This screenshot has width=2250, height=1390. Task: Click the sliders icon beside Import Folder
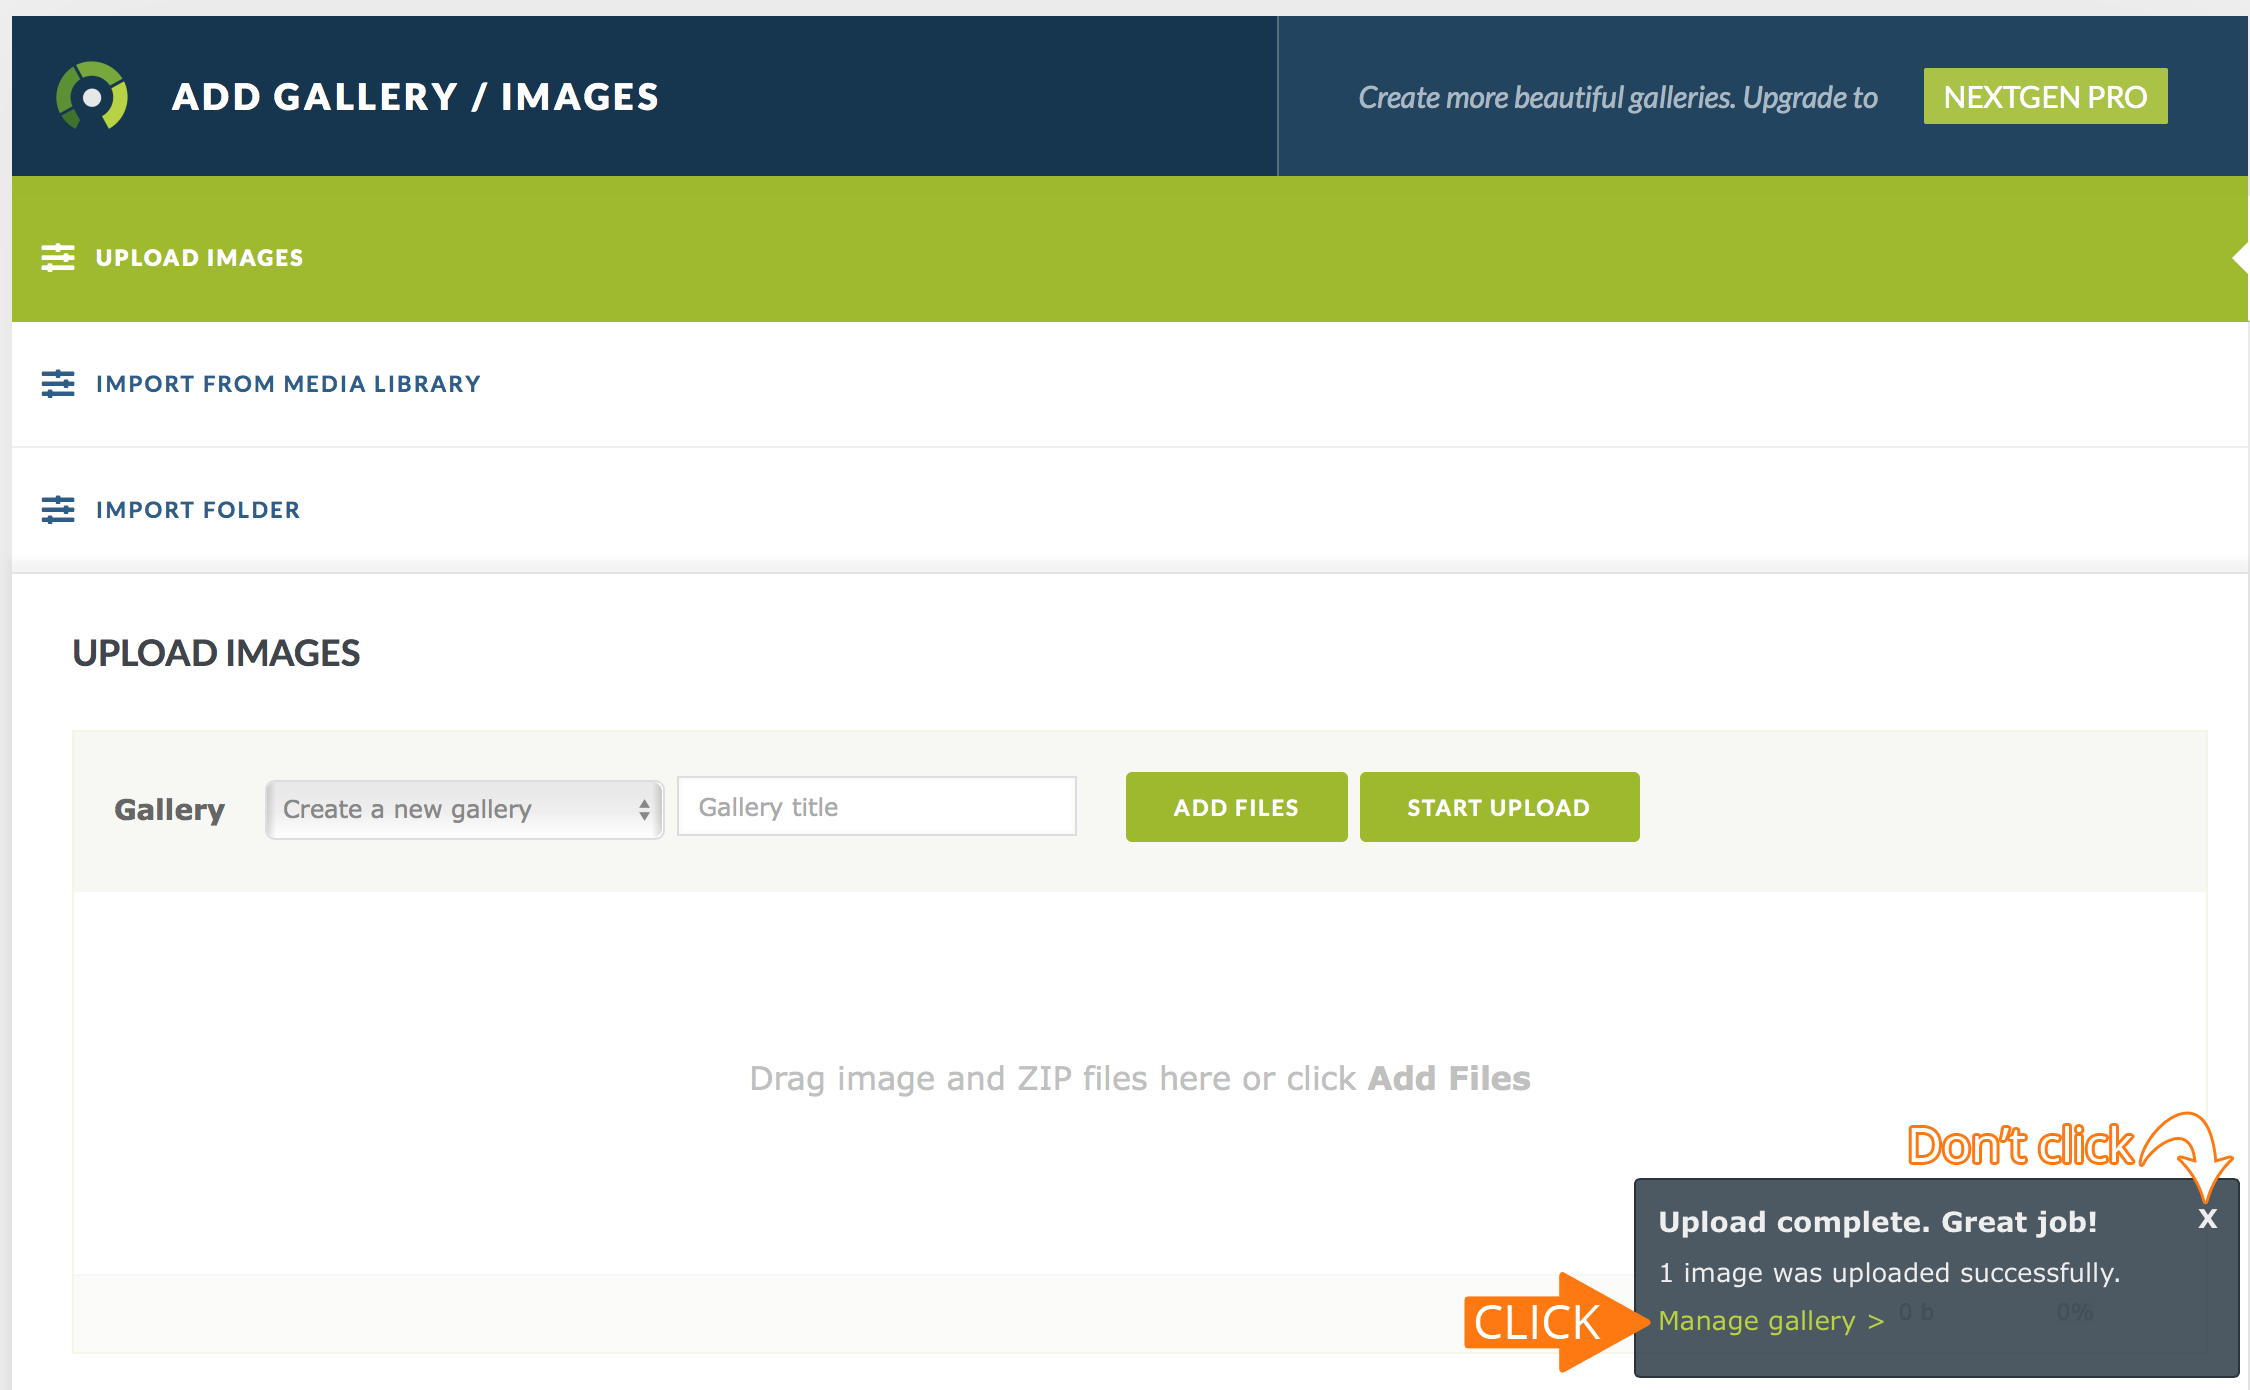click(58, 510)
